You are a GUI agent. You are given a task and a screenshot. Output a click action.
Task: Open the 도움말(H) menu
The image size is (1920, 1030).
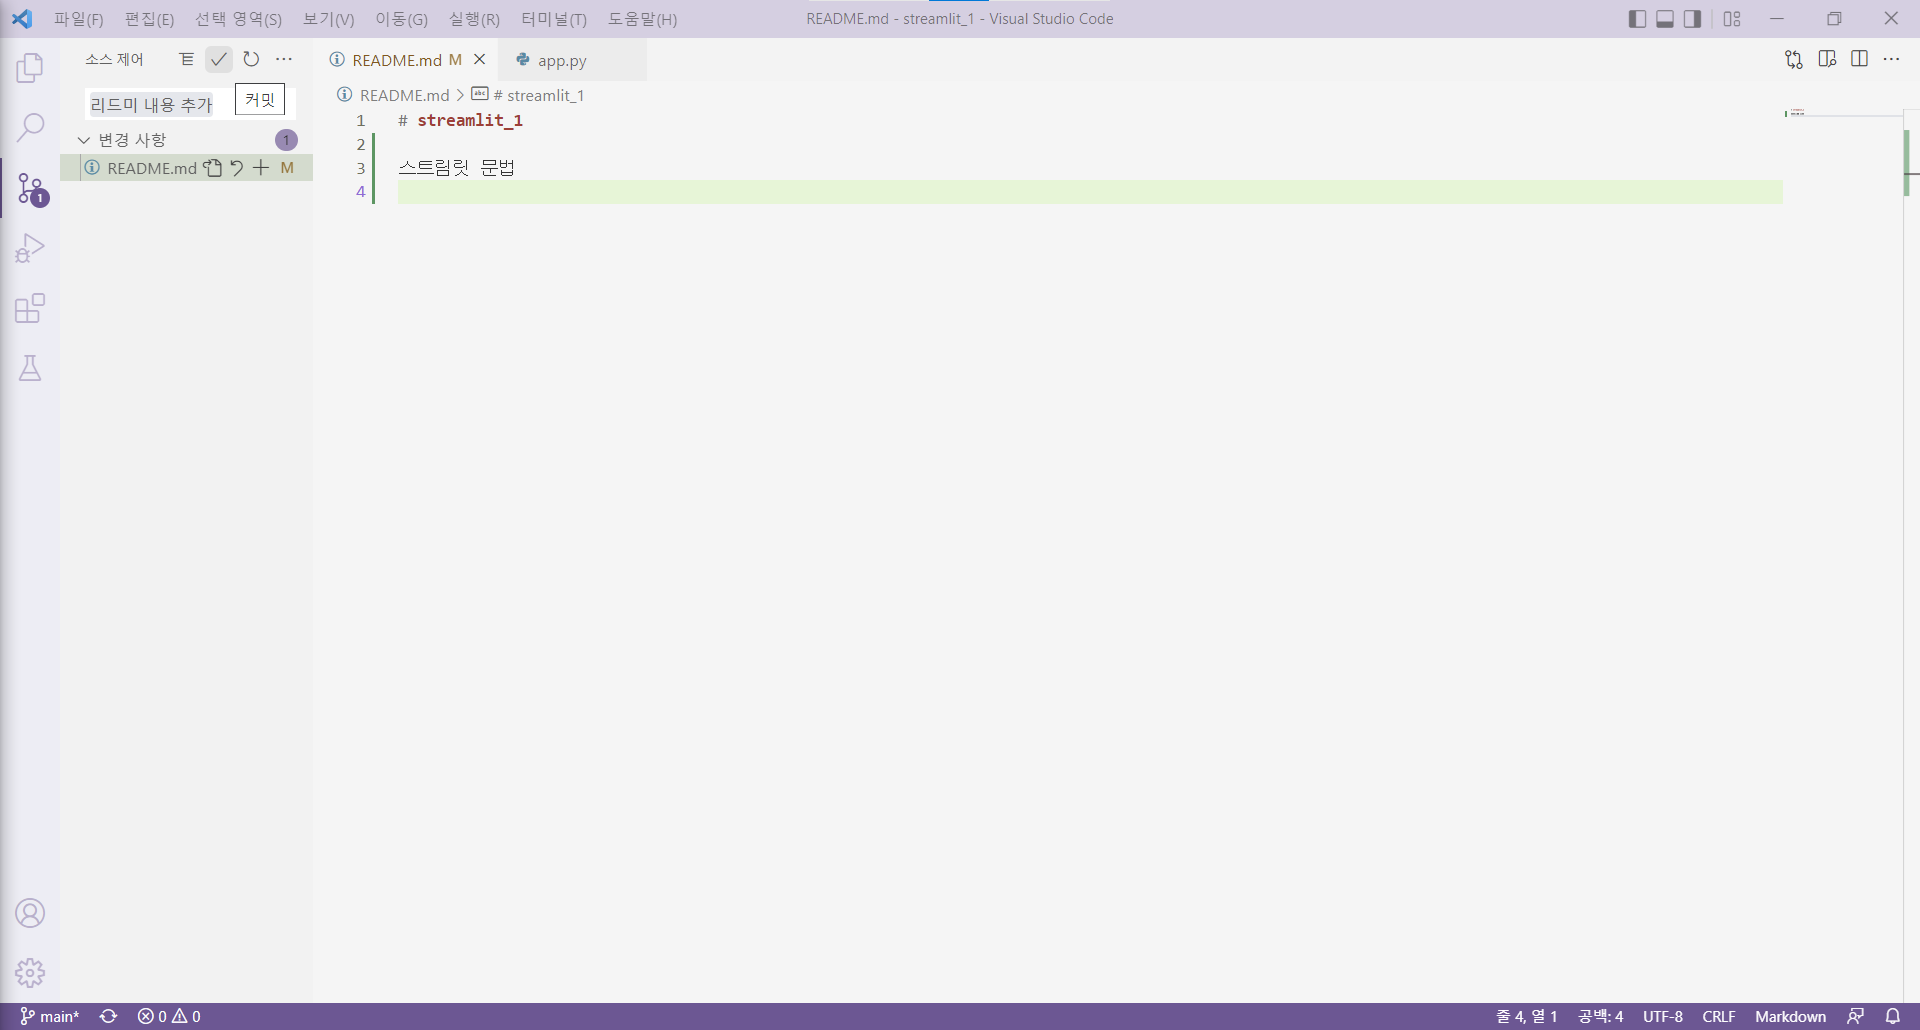(642, 19)
